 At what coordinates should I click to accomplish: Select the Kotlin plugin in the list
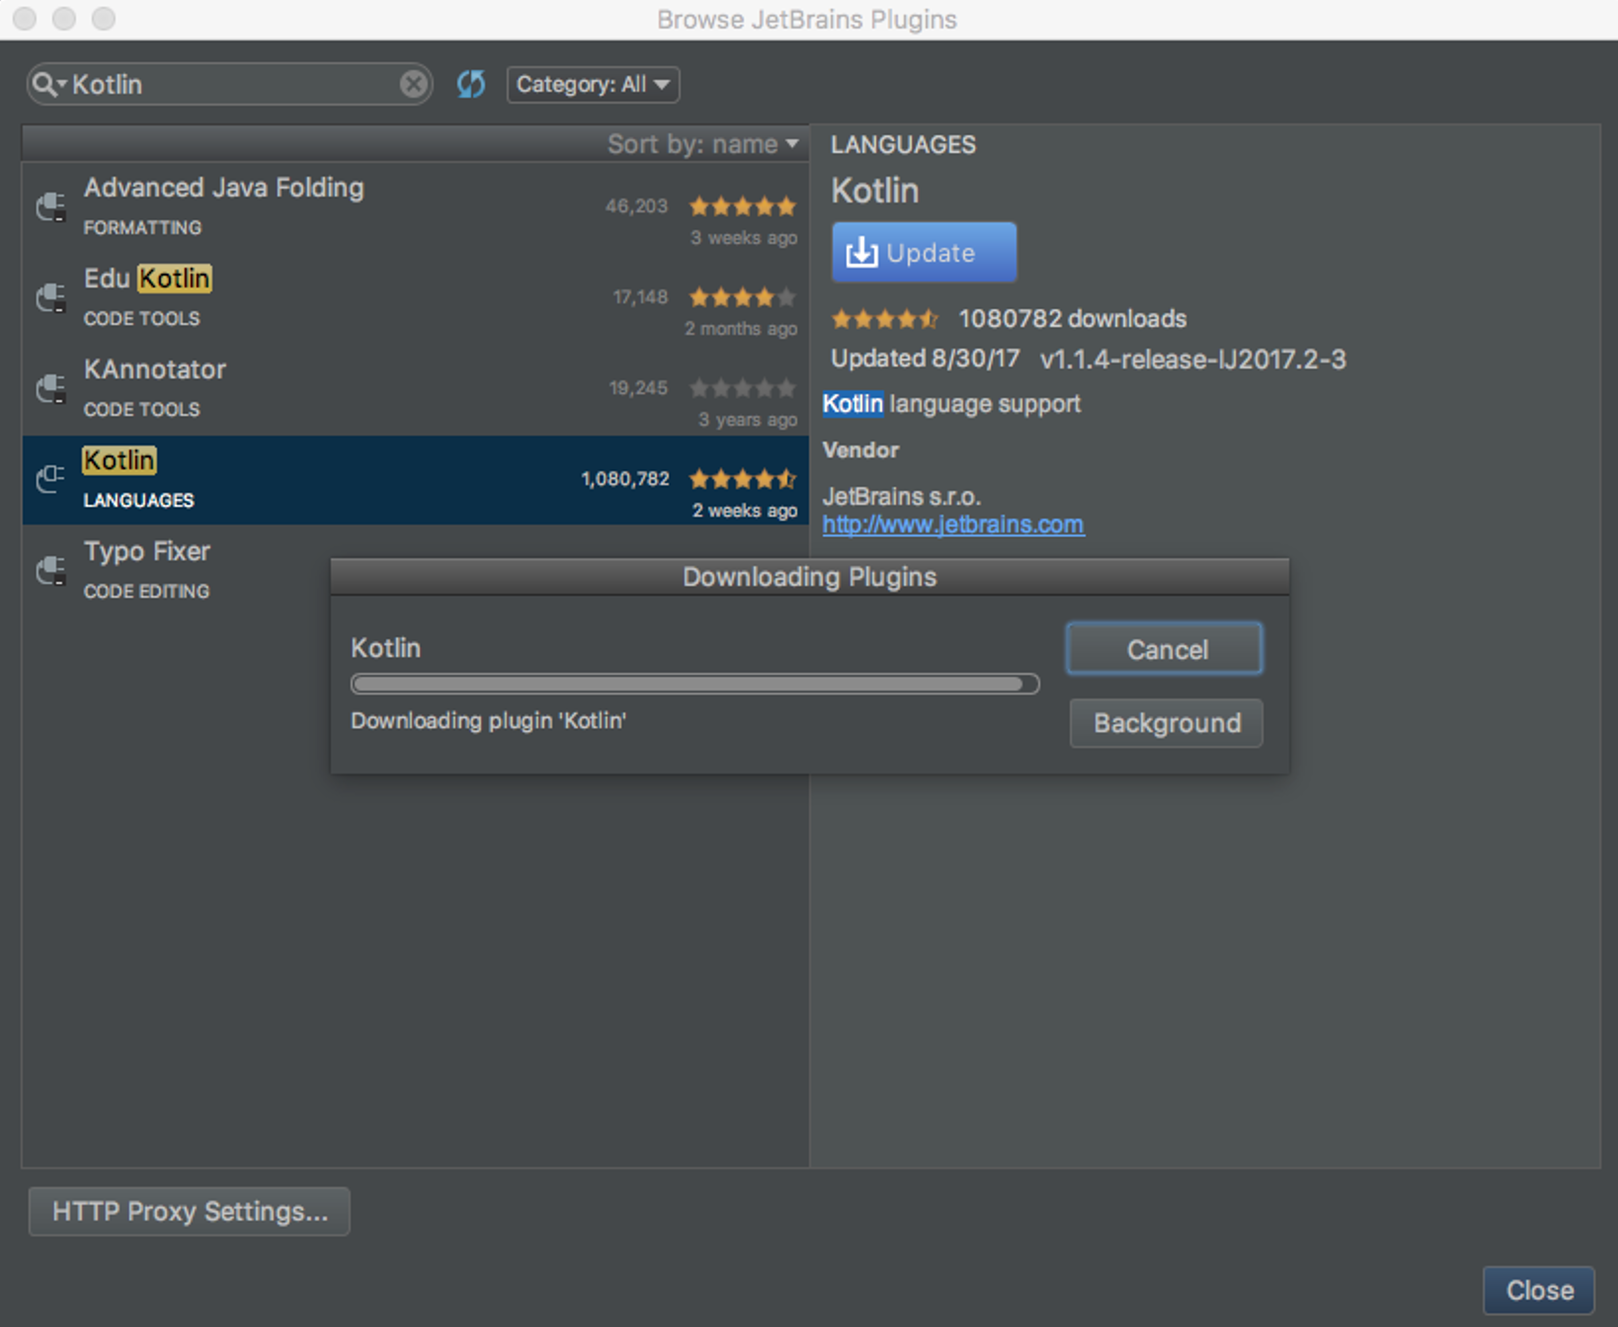click(x=415, y=480)
